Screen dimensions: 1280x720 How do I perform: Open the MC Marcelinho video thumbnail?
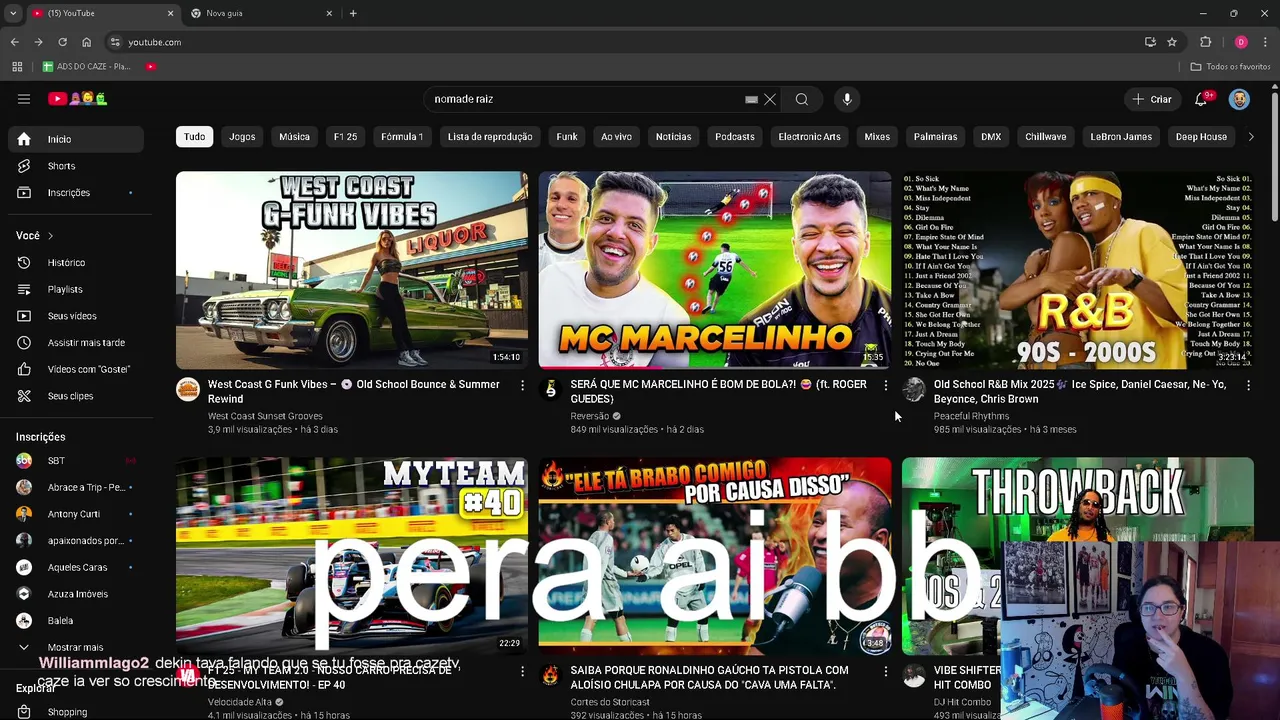coord(715,270)
